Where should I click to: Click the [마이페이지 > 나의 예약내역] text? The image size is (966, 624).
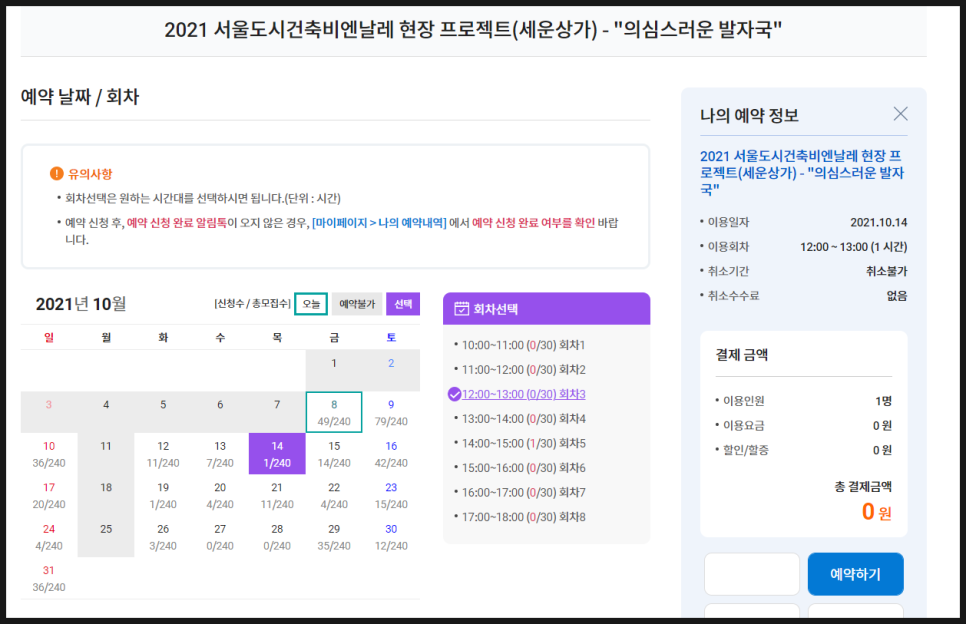[x=379, y=222]
